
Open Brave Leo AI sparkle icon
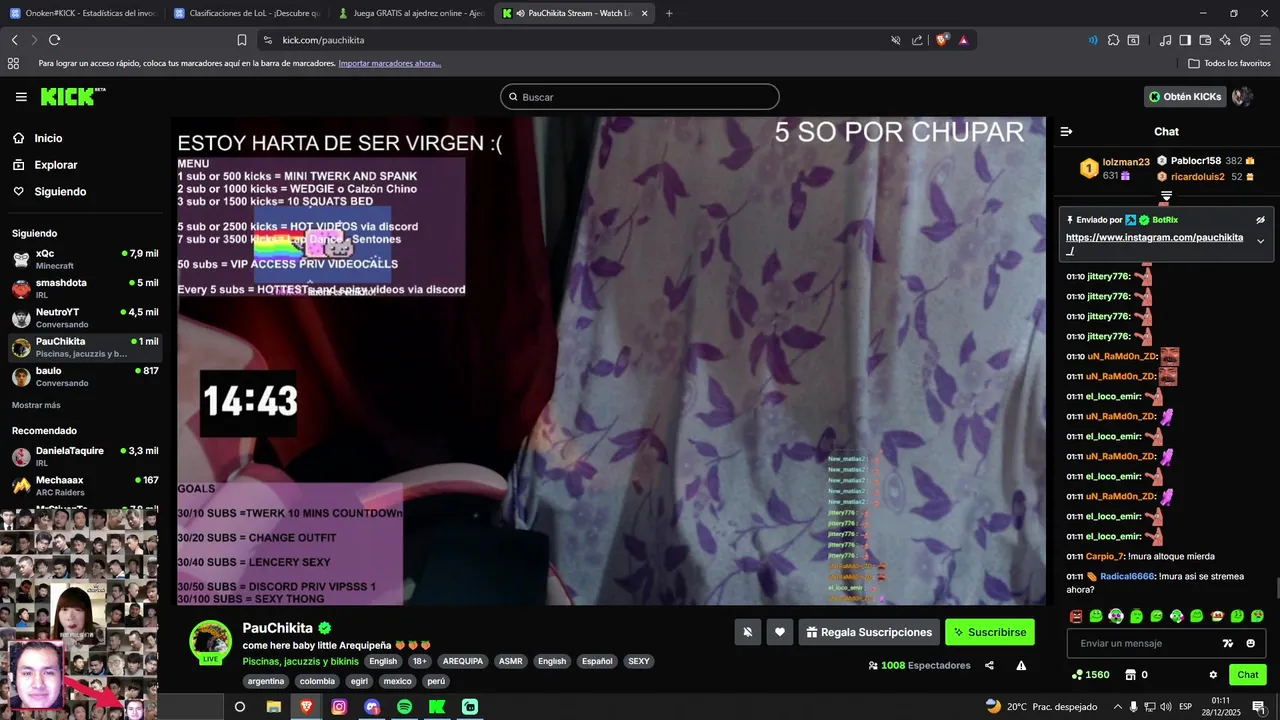point(1225,40)
